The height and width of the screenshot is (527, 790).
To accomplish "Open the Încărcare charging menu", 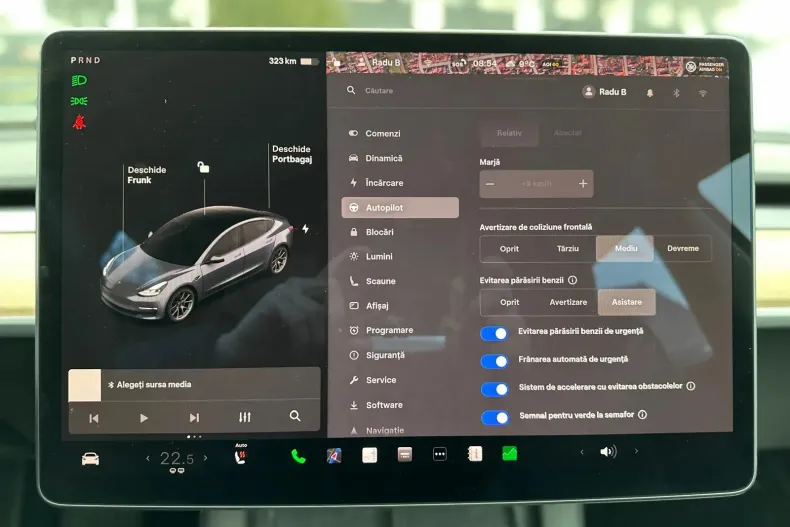I will pyautogui.click(x=376, y=182).
